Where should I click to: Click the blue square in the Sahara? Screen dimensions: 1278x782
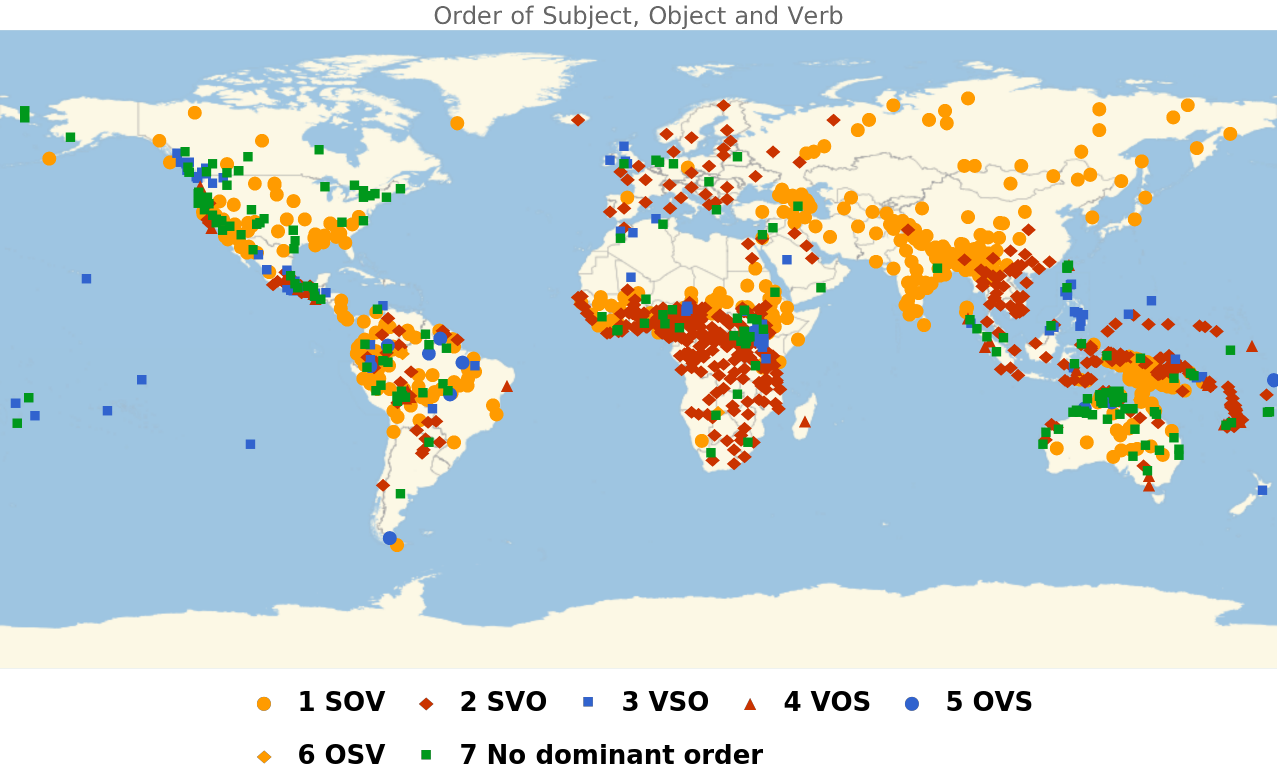[631, 278]
